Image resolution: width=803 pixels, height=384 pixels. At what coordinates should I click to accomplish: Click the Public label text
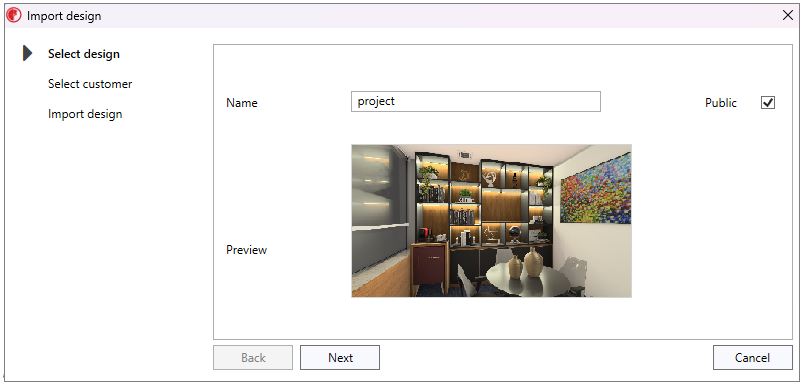tap(721, 103)
